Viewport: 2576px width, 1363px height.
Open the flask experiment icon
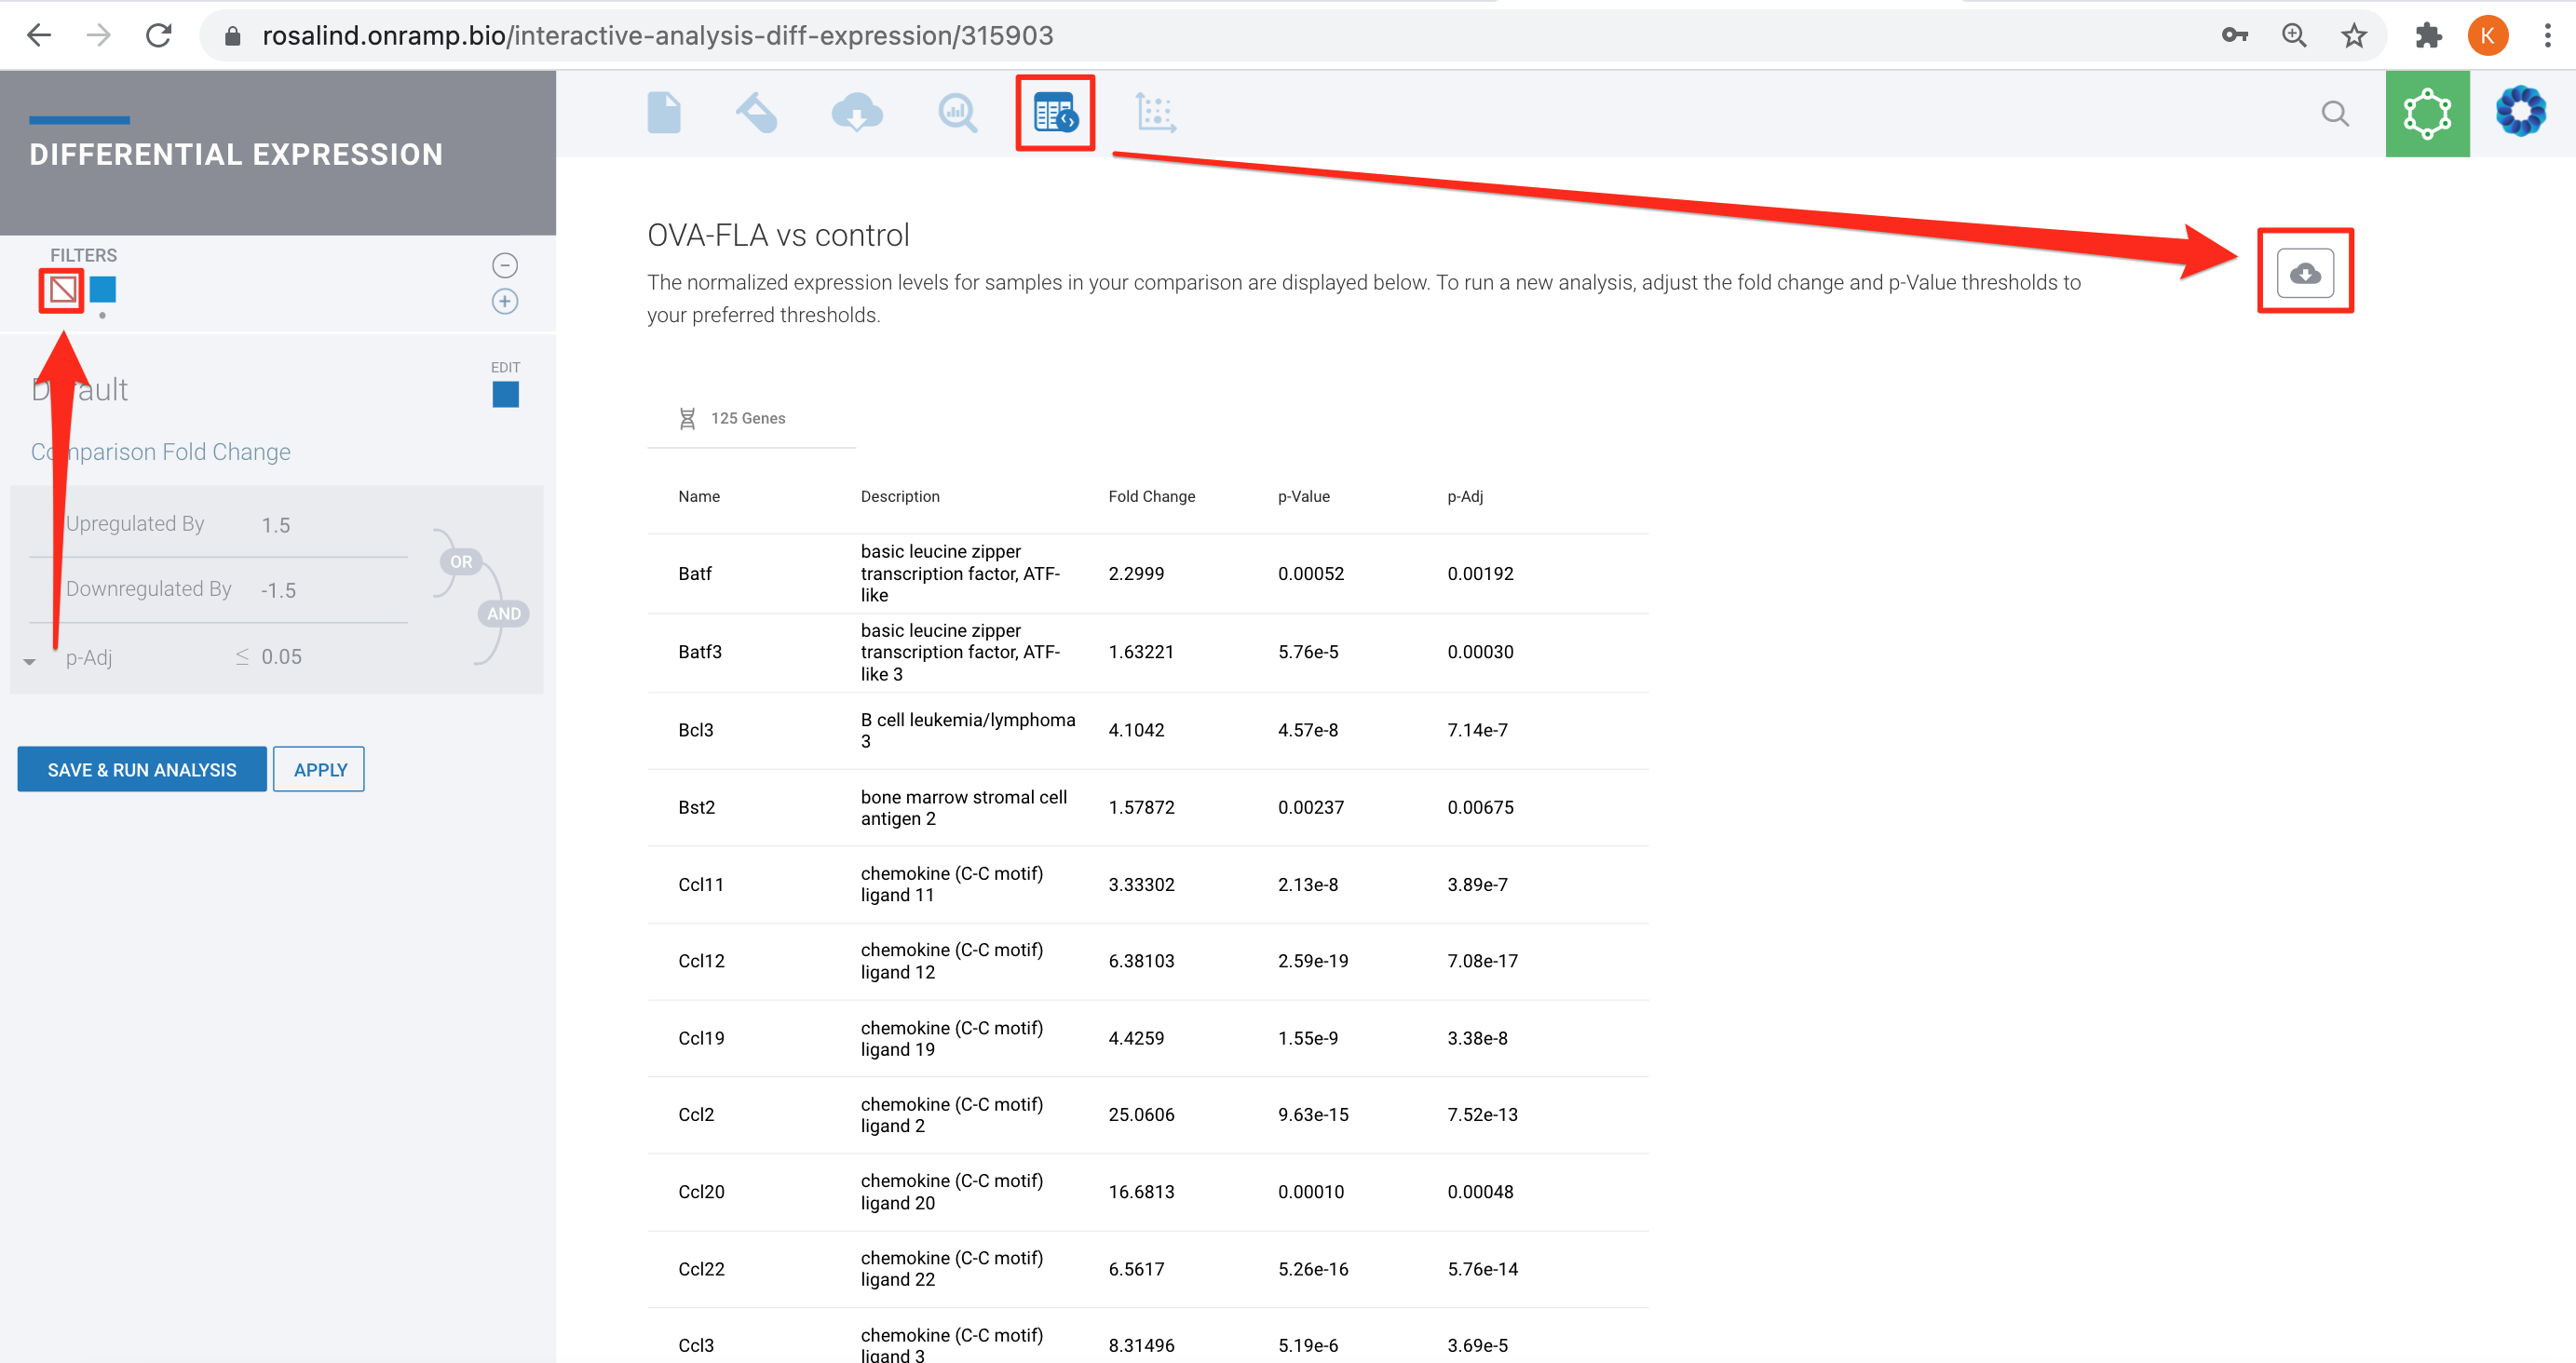coord(757,113)
